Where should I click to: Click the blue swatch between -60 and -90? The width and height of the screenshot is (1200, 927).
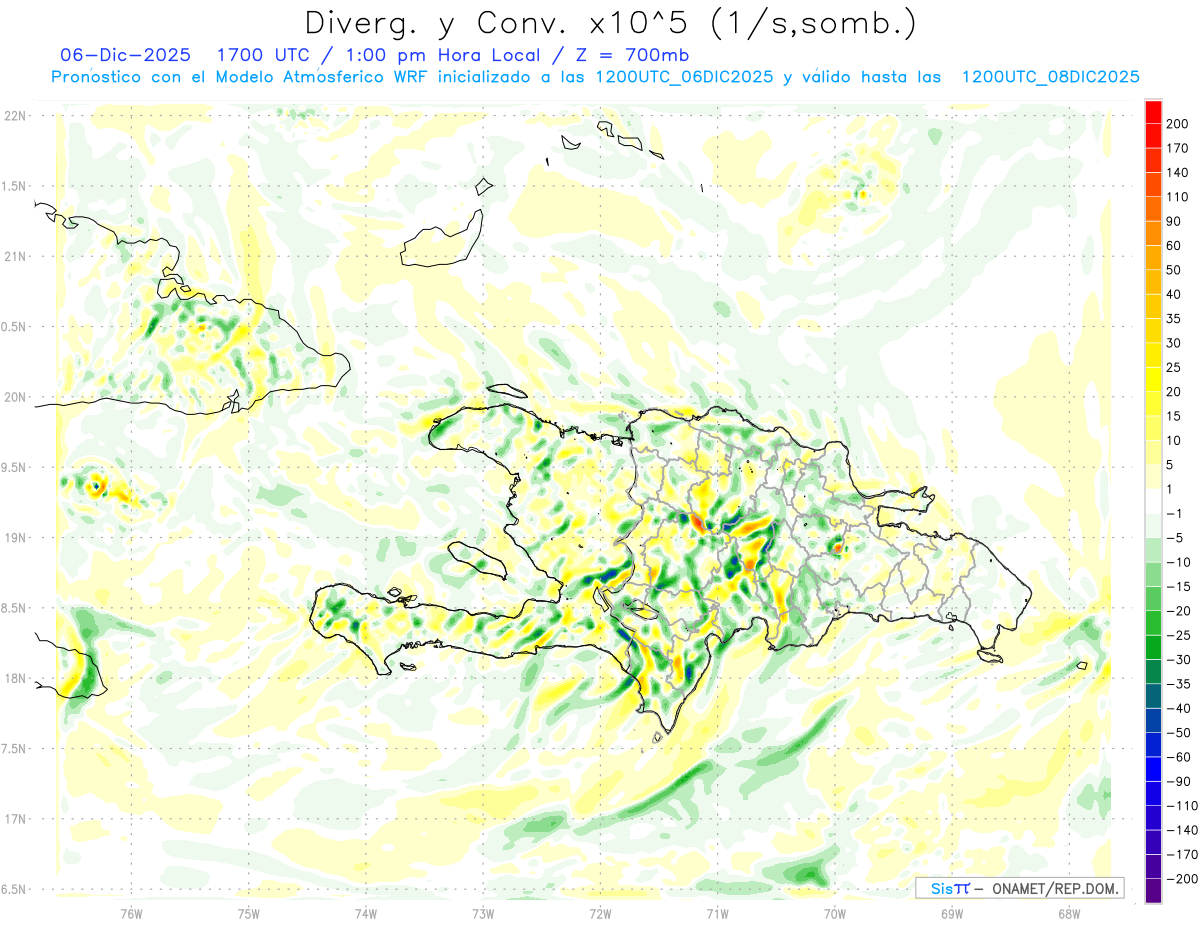(1153, 769)
